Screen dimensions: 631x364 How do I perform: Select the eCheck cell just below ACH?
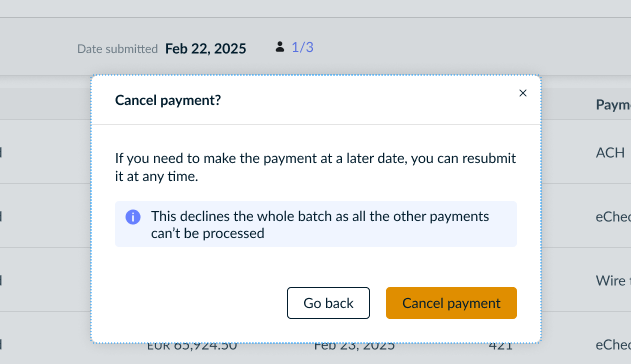[x=613, y=217]
